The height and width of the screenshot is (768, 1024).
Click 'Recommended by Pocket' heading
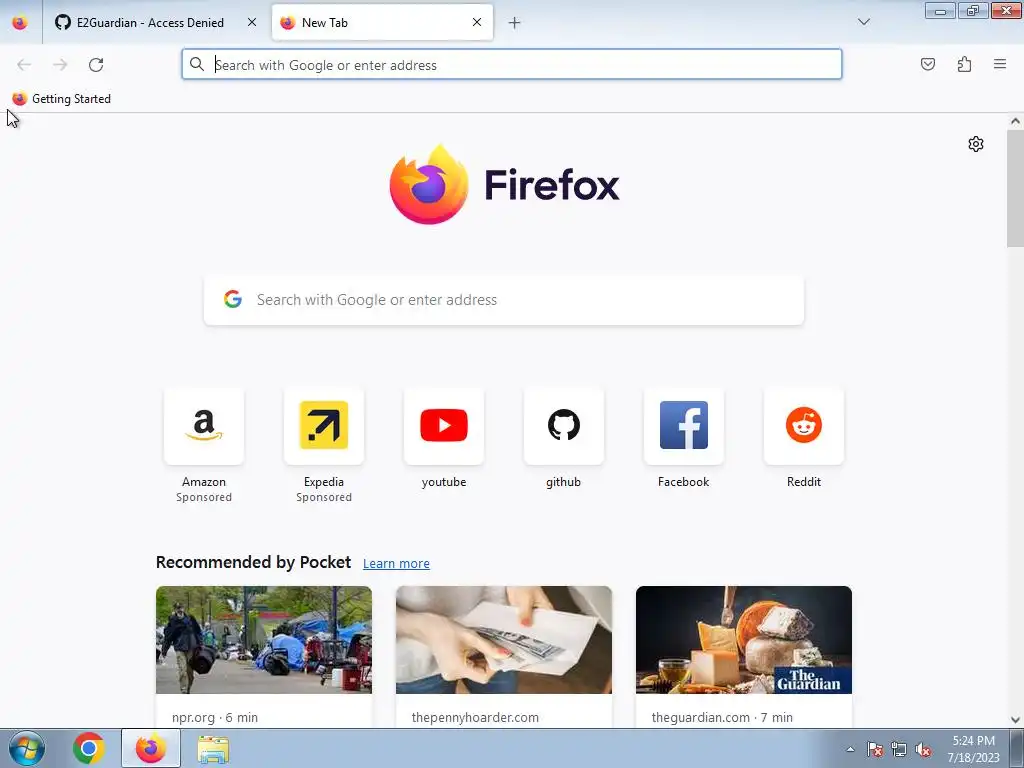(253, 562)
